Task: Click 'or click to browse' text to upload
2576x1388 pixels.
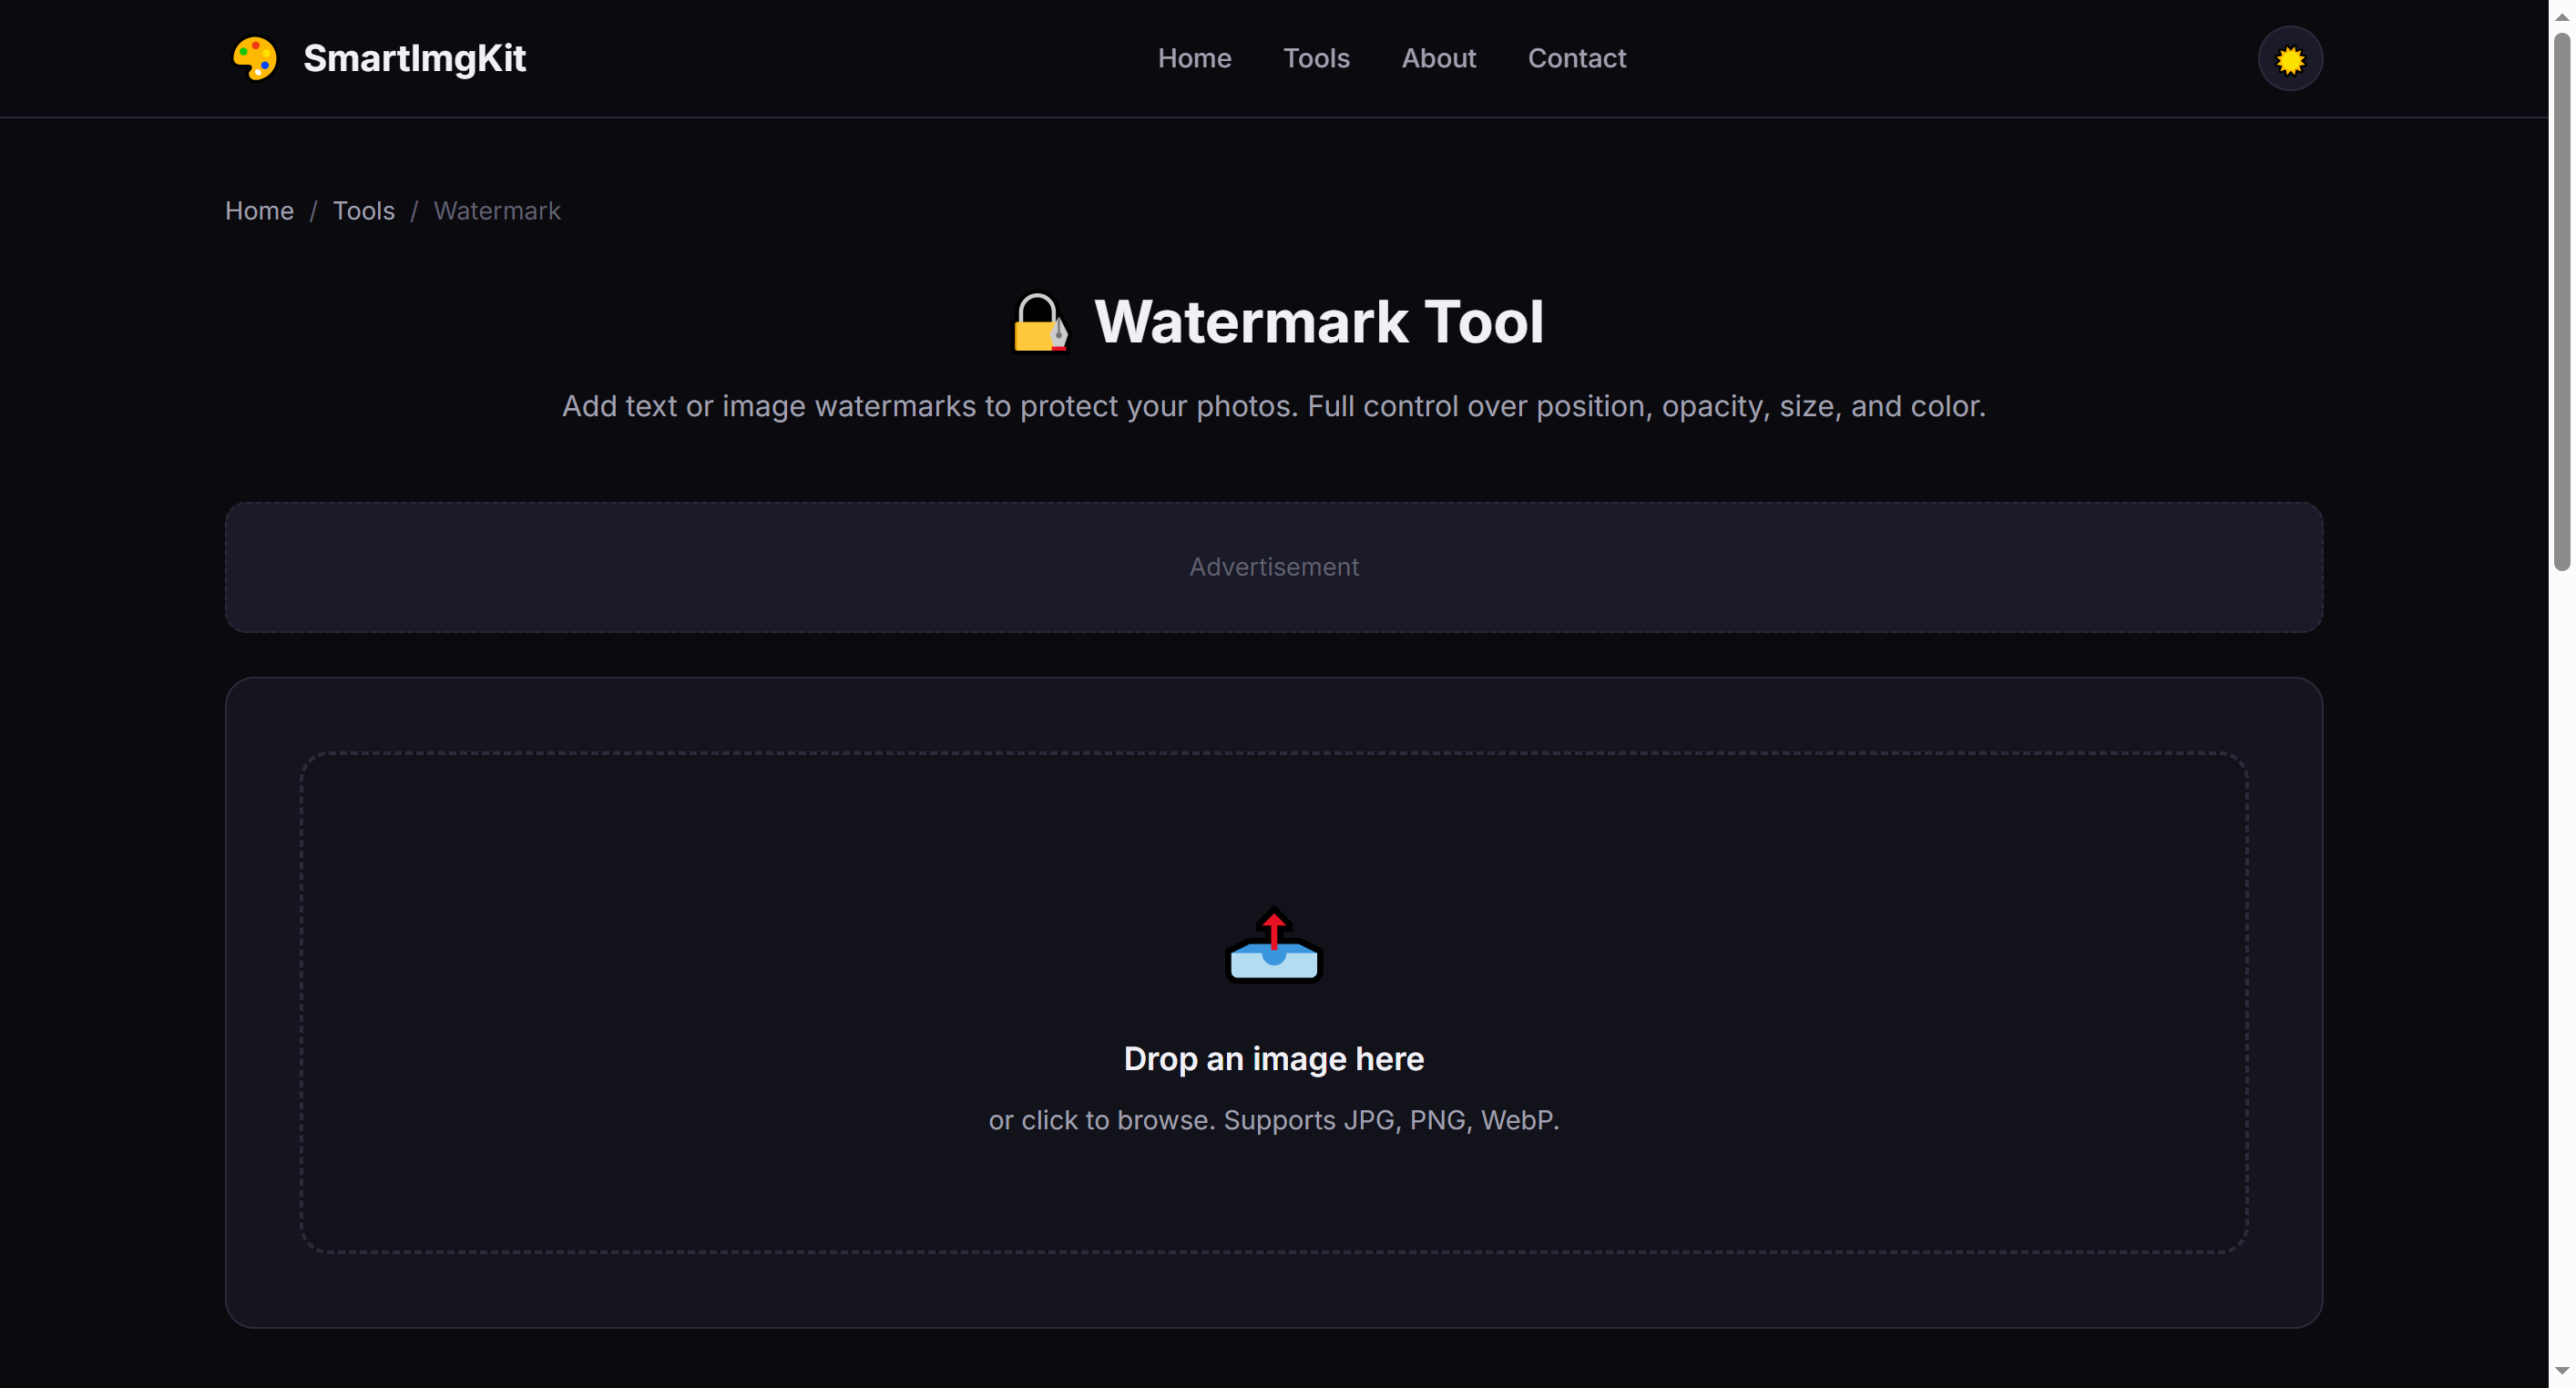Action: tap(1274, 1119)
